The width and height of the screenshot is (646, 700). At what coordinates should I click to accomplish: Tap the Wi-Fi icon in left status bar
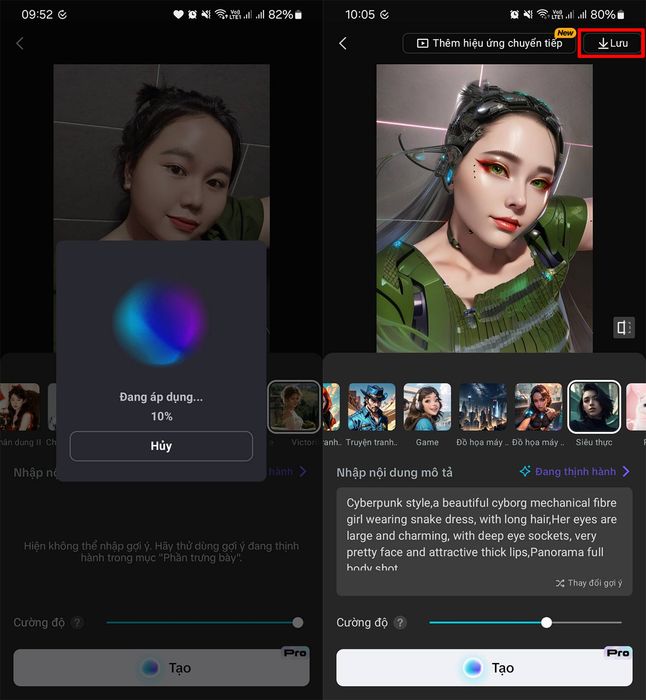coord(221,14)
